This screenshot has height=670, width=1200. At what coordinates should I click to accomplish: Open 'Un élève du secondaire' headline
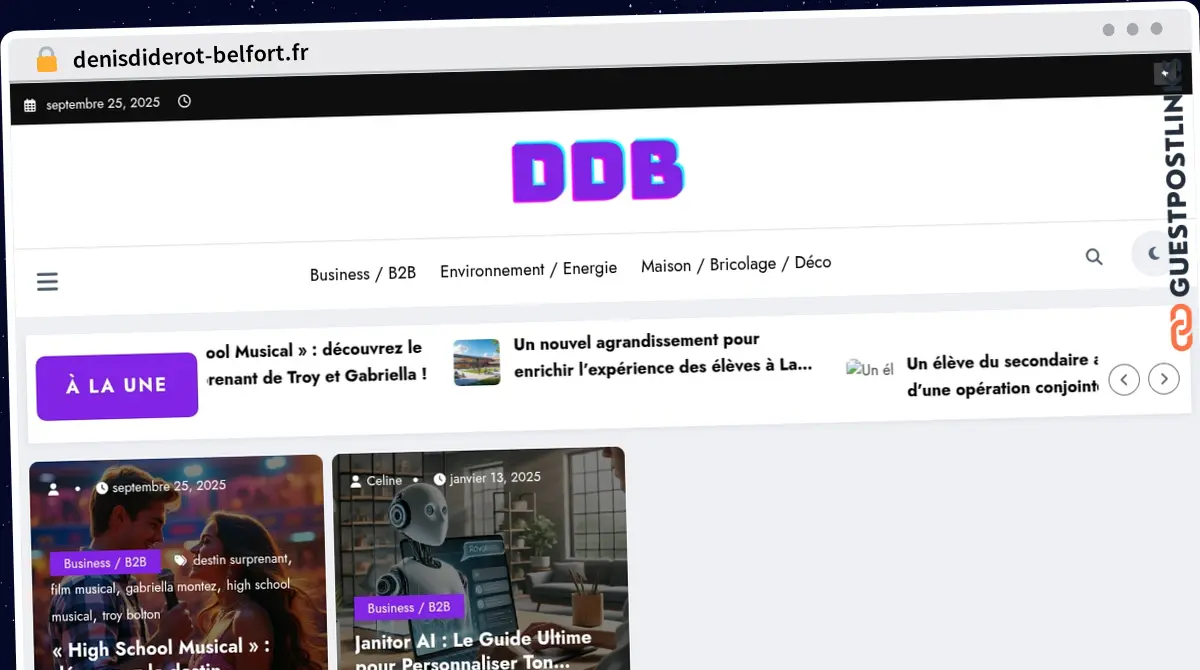1002,374
